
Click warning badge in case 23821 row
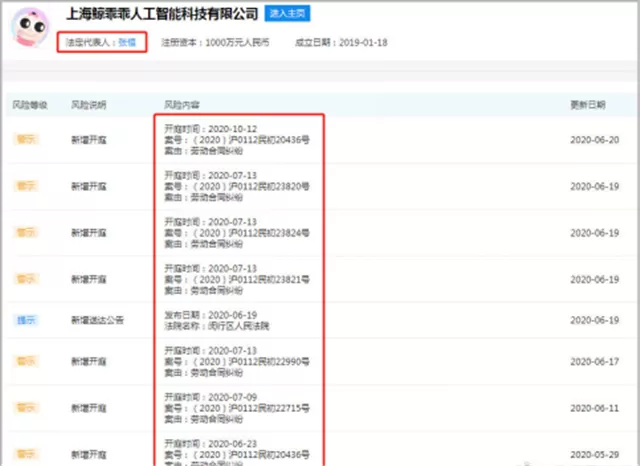(x=26, y=279)
